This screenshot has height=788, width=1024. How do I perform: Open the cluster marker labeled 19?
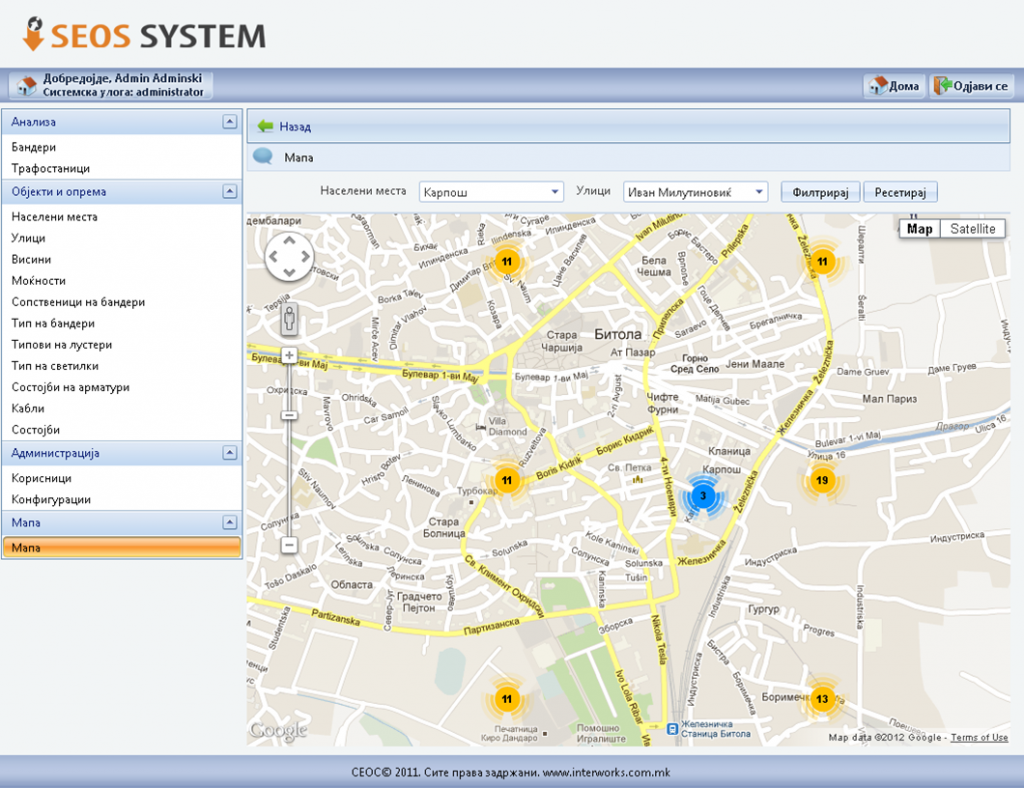click(x=822, y=481)
